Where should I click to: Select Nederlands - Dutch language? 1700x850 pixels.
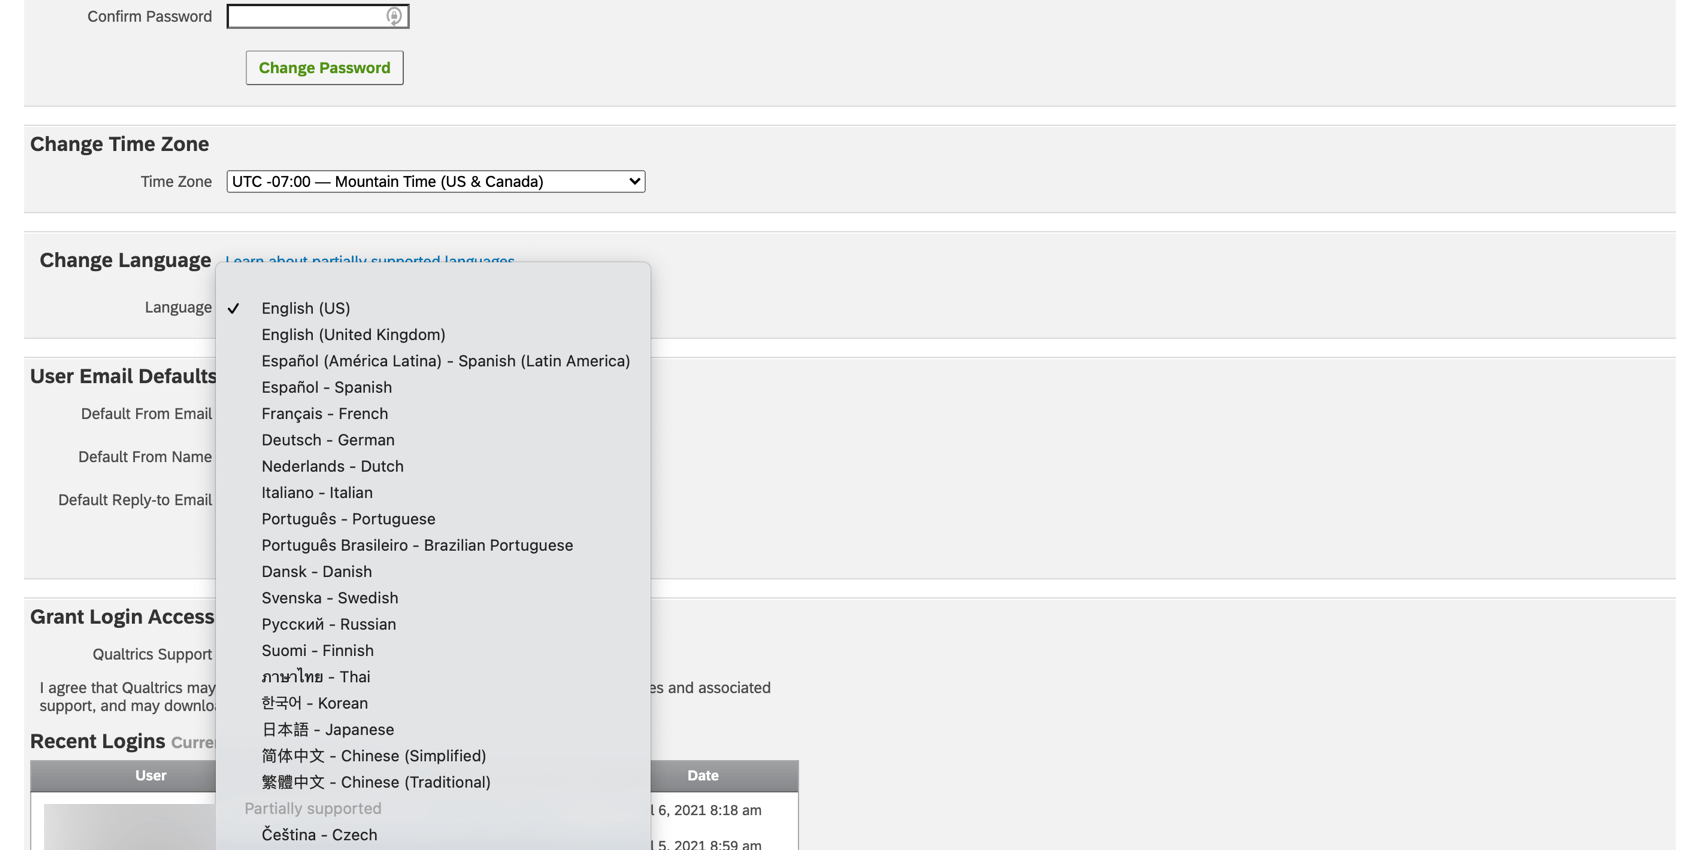332,466
